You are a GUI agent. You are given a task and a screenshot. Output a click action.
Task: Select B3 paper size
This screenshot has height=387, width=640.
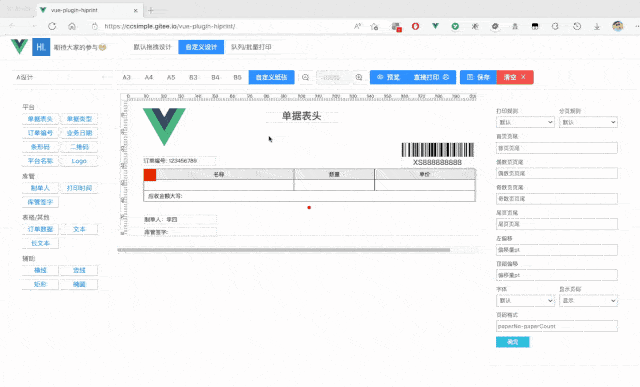point(193,77)
